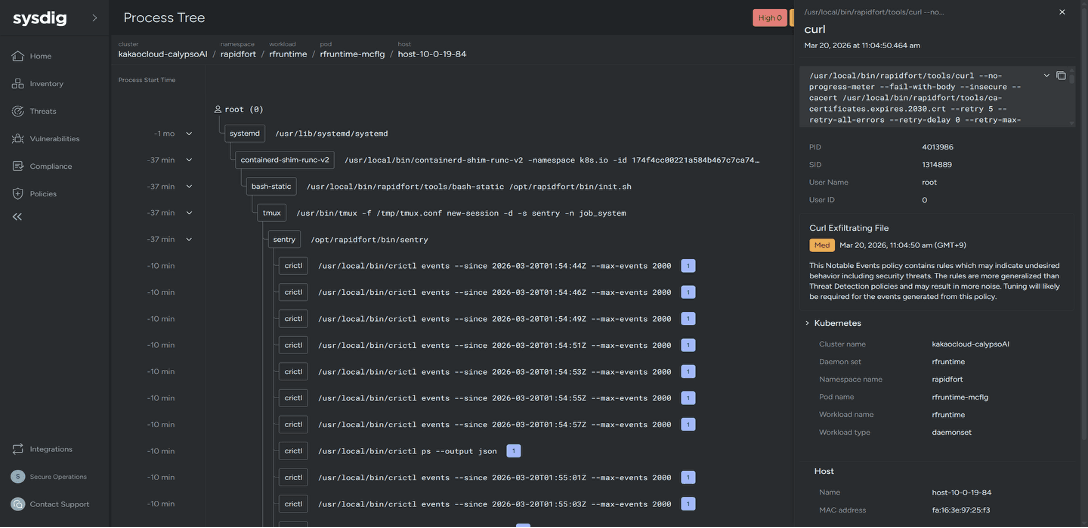Click the Curl Exfiltrating File title
Image resolution: width=1088 pixels, height=528 pixels.
(849, 228)
